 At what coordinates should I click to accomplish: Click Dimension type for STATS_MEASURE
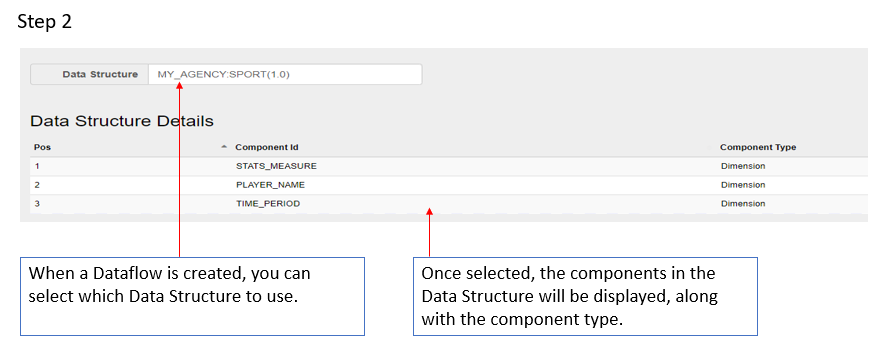point(743,166)
